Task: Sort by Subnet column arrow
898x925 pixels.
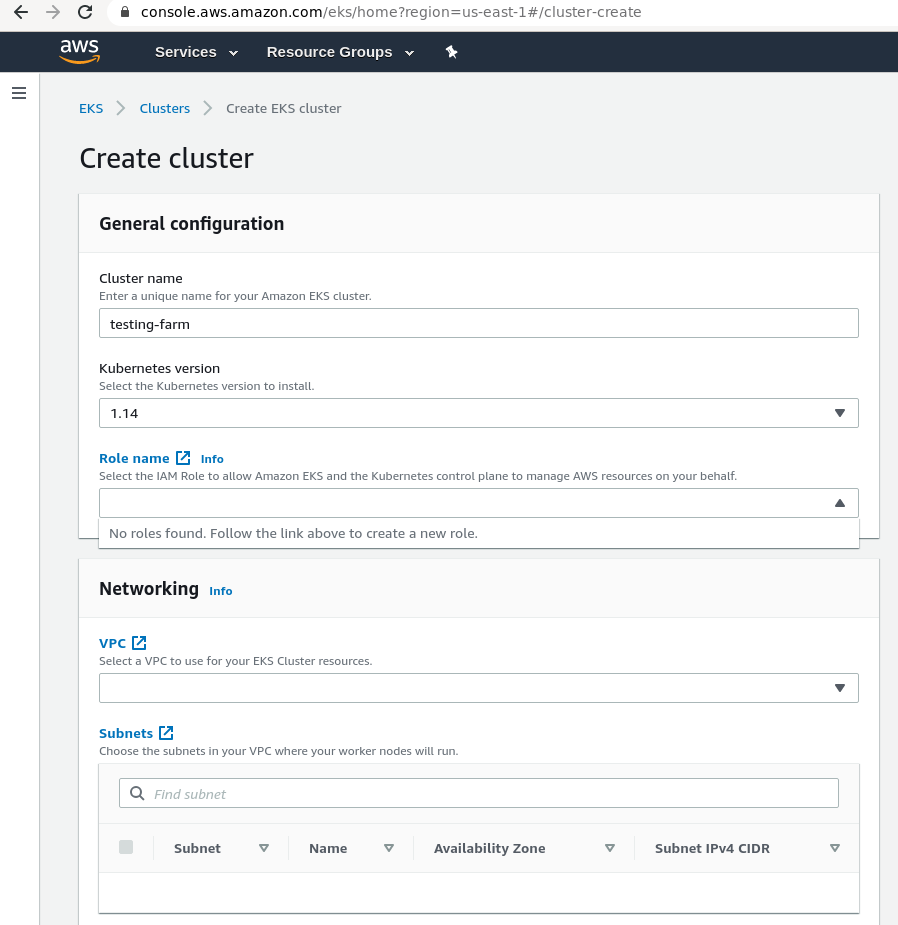Action: tap(264, 848)
